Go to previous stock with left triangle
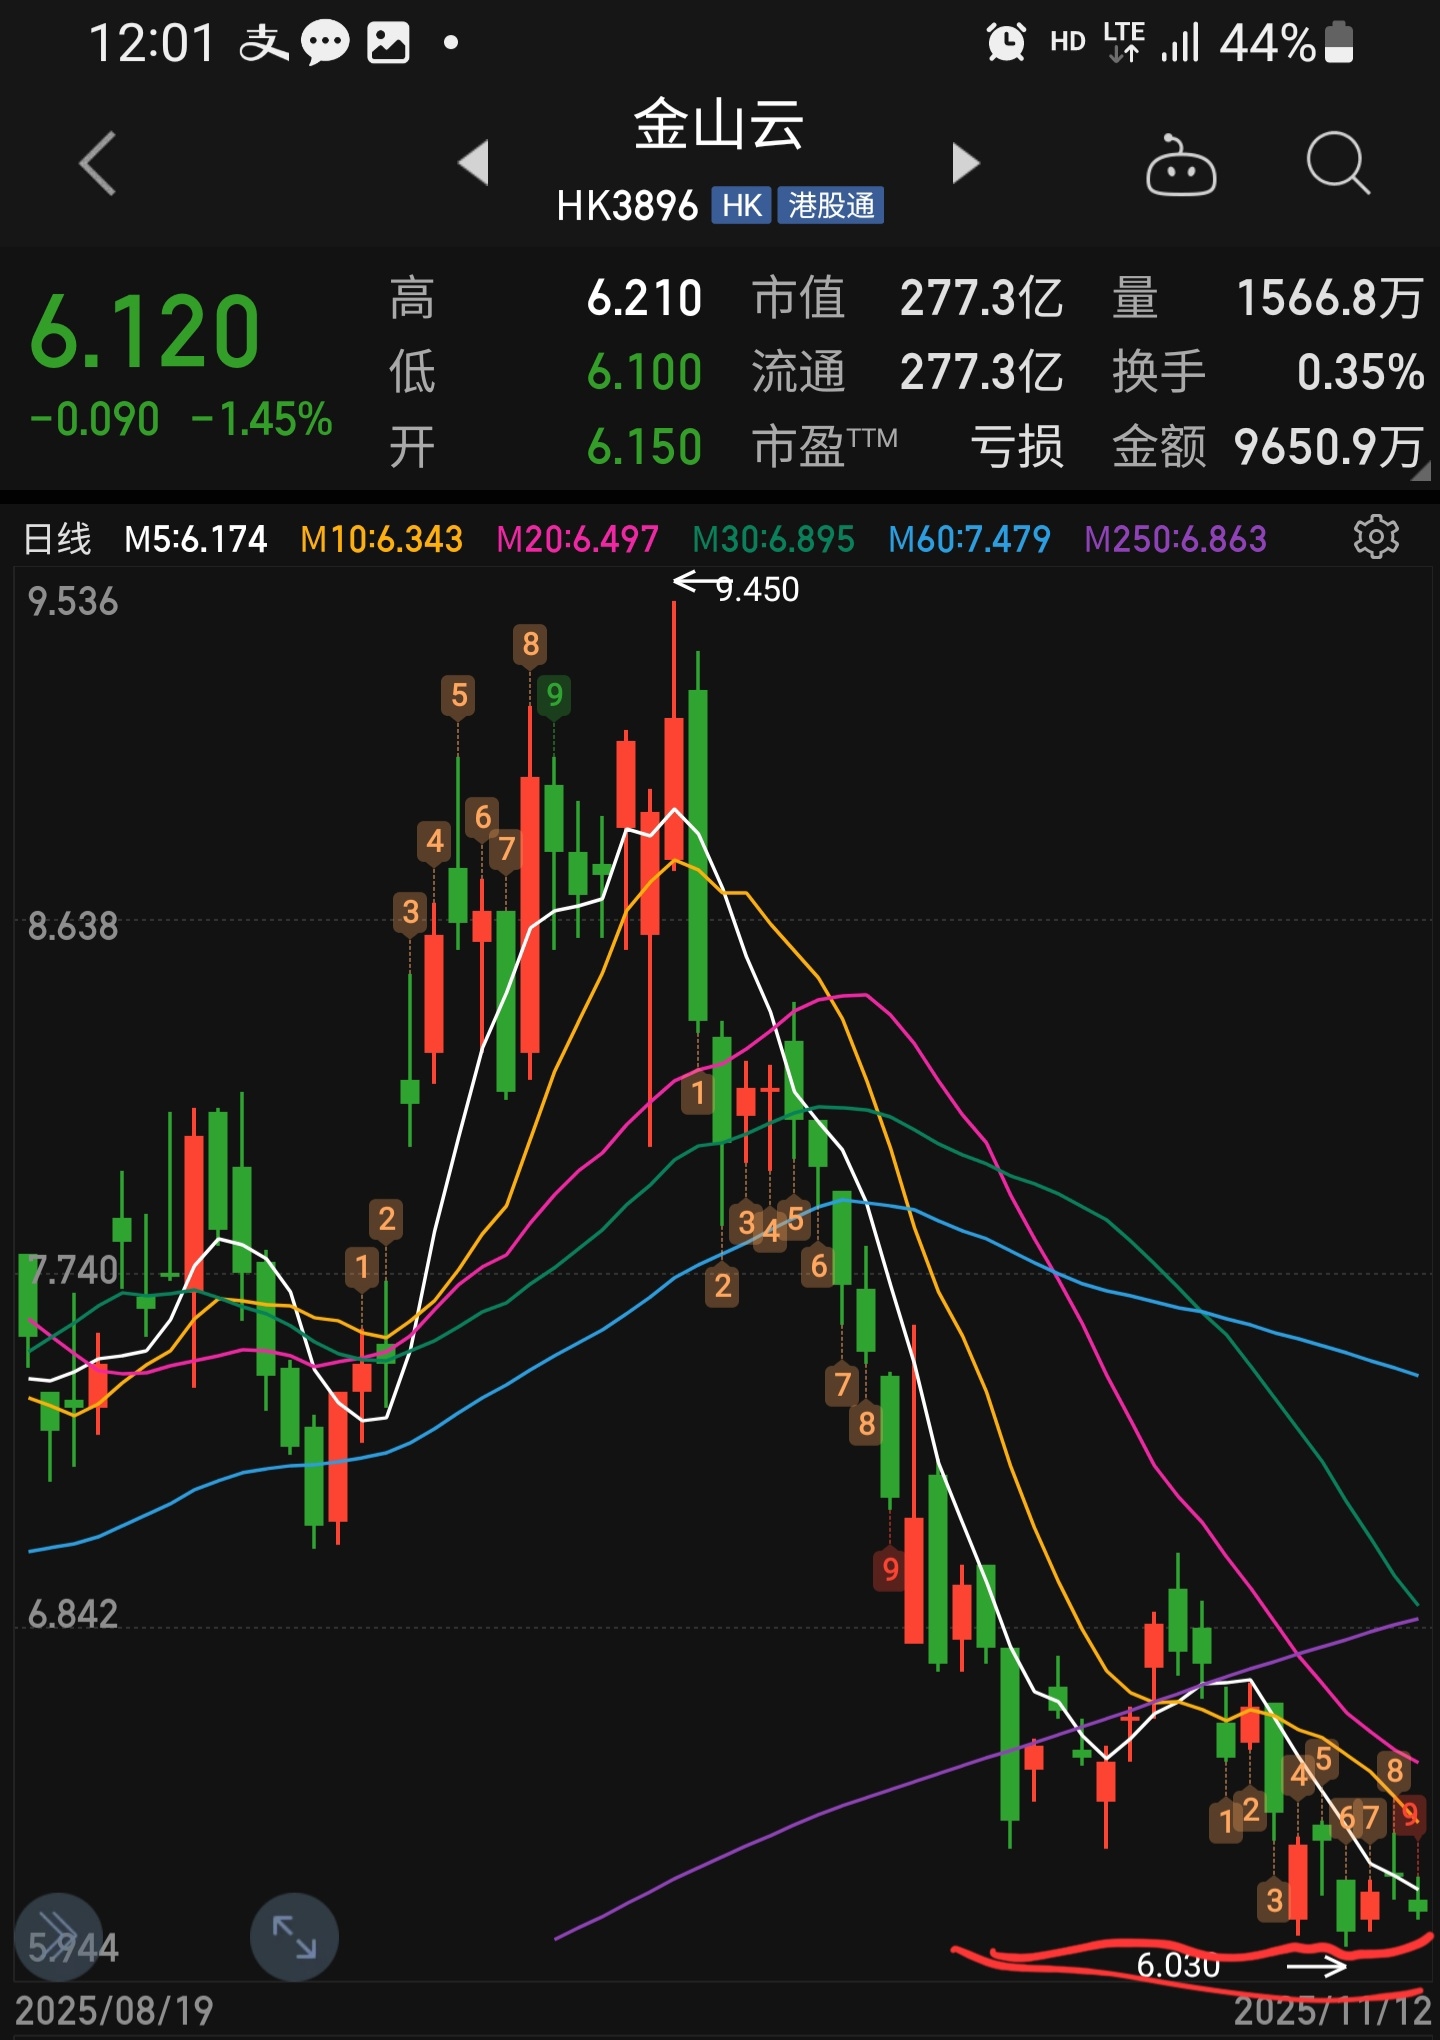1440x2040 pixels. (474, 163)
